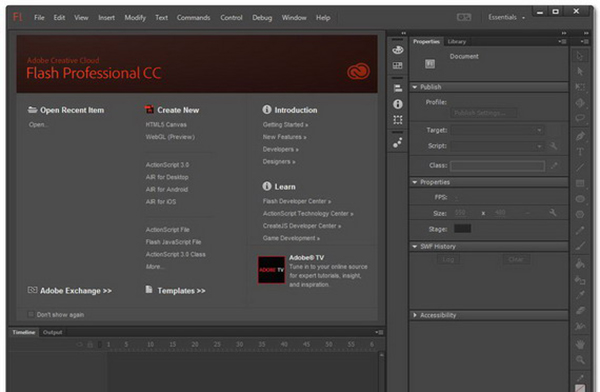This screenshot has height=392, width=600.
Task: Select the Selection arrow tool
Action: (580, 56)
